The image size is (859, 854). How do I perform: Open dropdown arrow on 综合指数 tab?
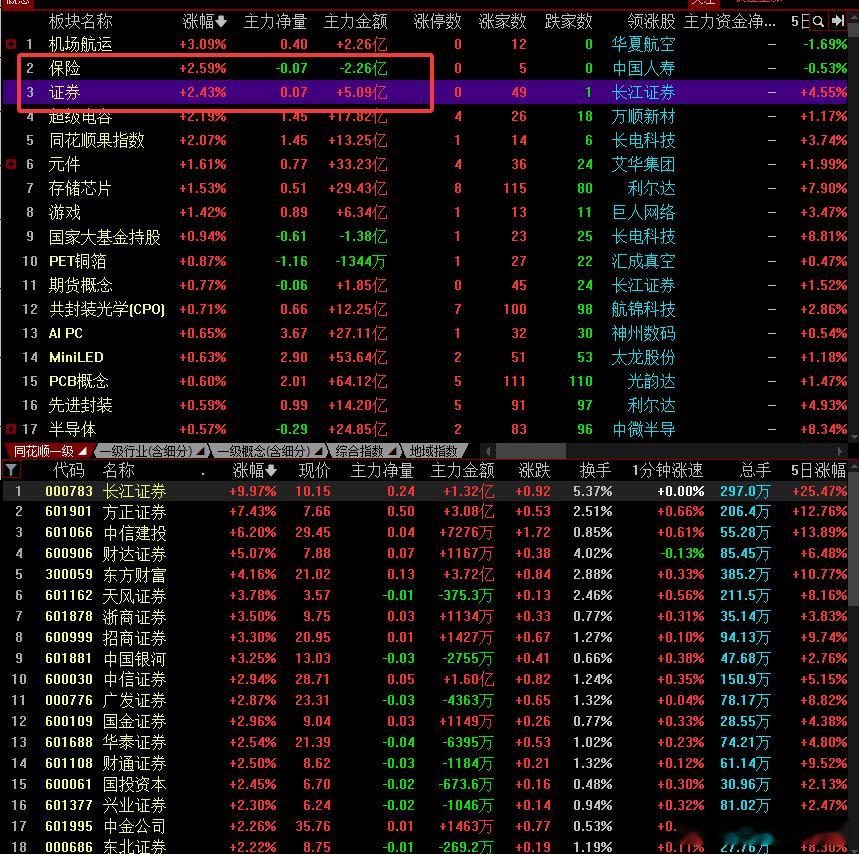(392, 451)
